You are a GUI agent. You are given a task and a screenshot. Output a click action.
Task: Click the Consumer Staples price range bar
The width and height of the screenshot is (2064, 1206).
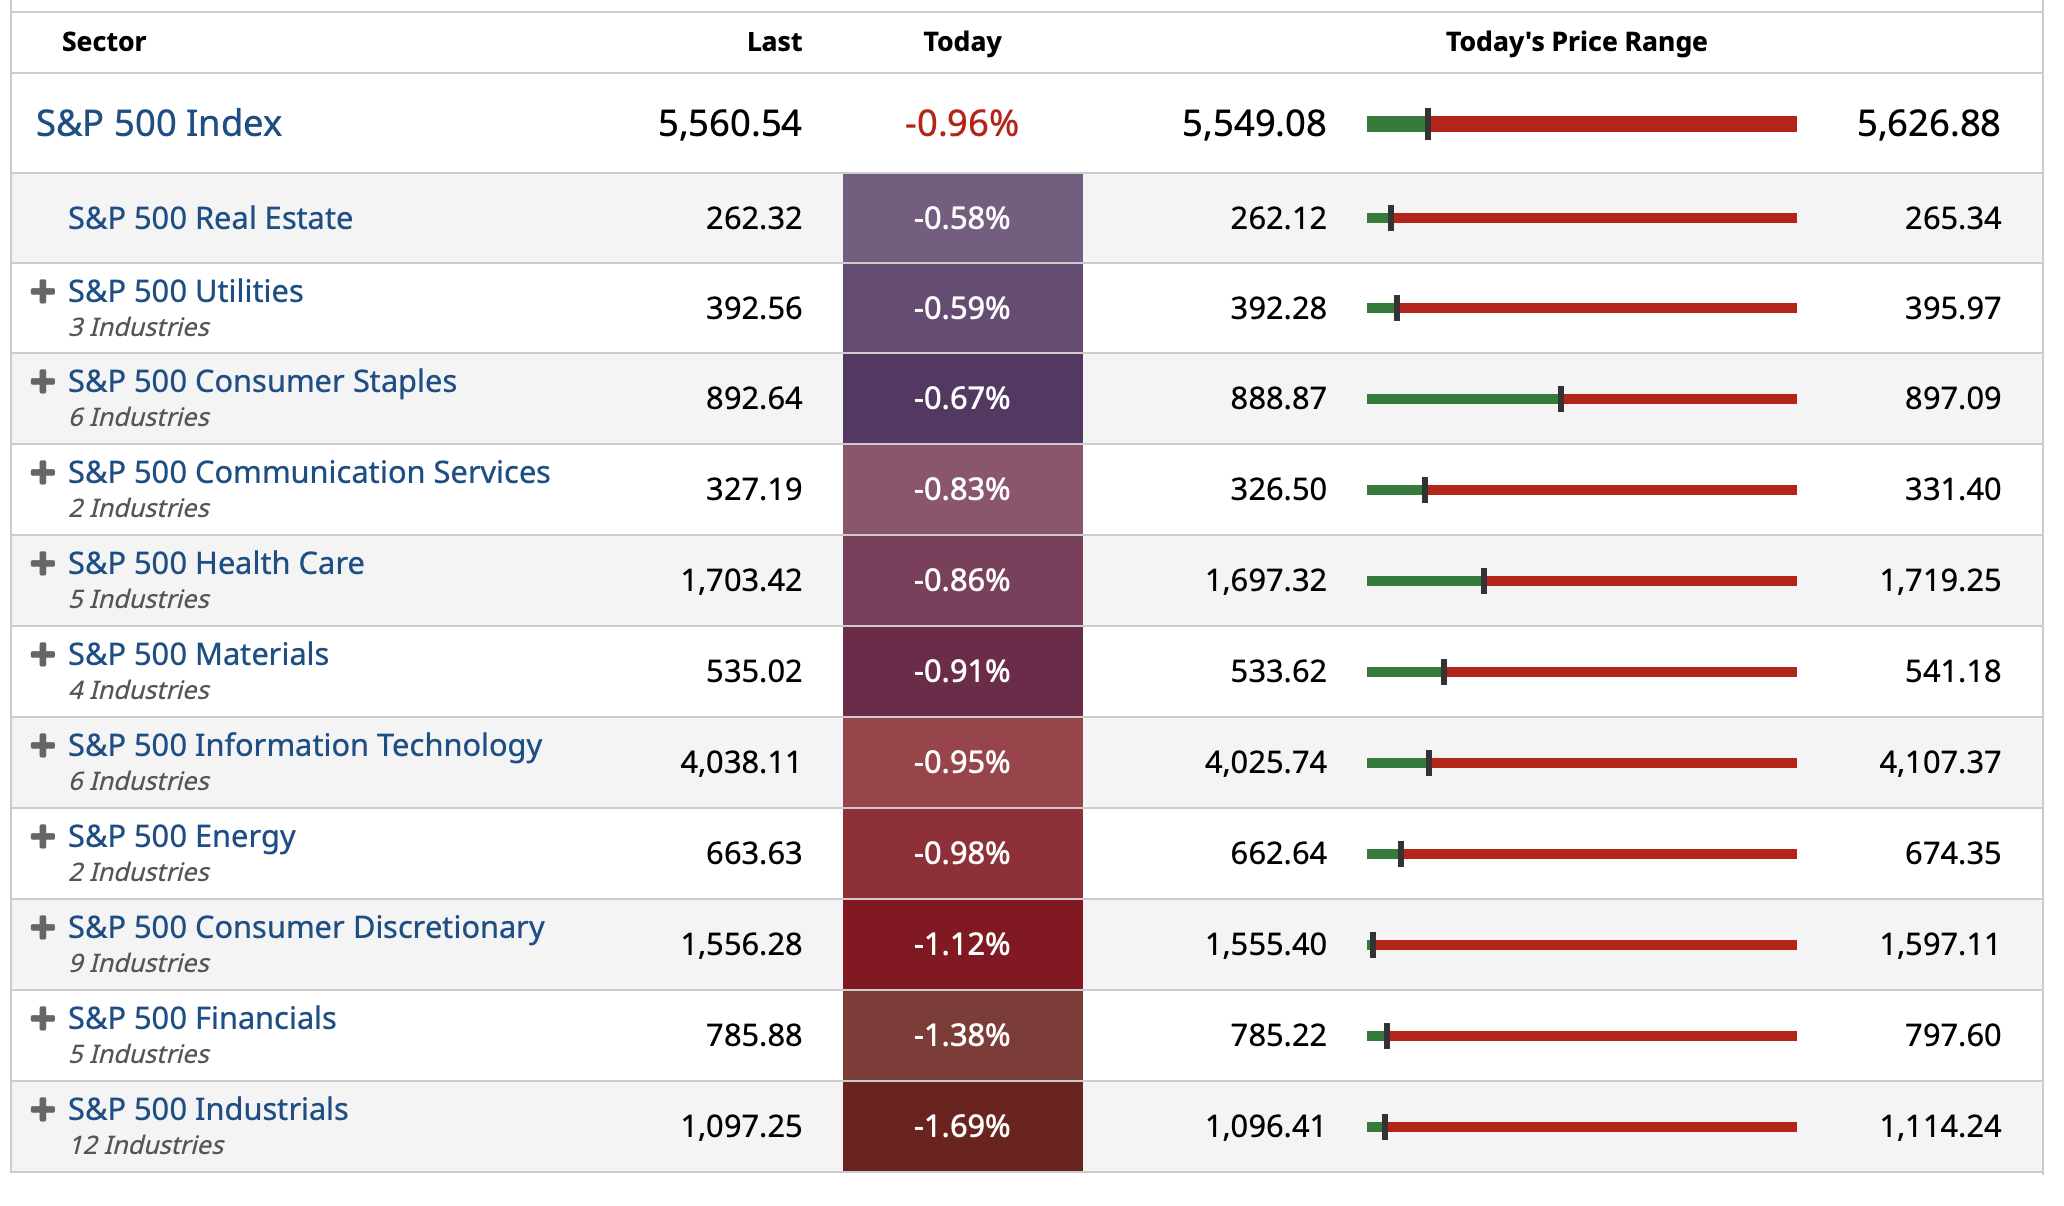click(x=1581, y=399)
